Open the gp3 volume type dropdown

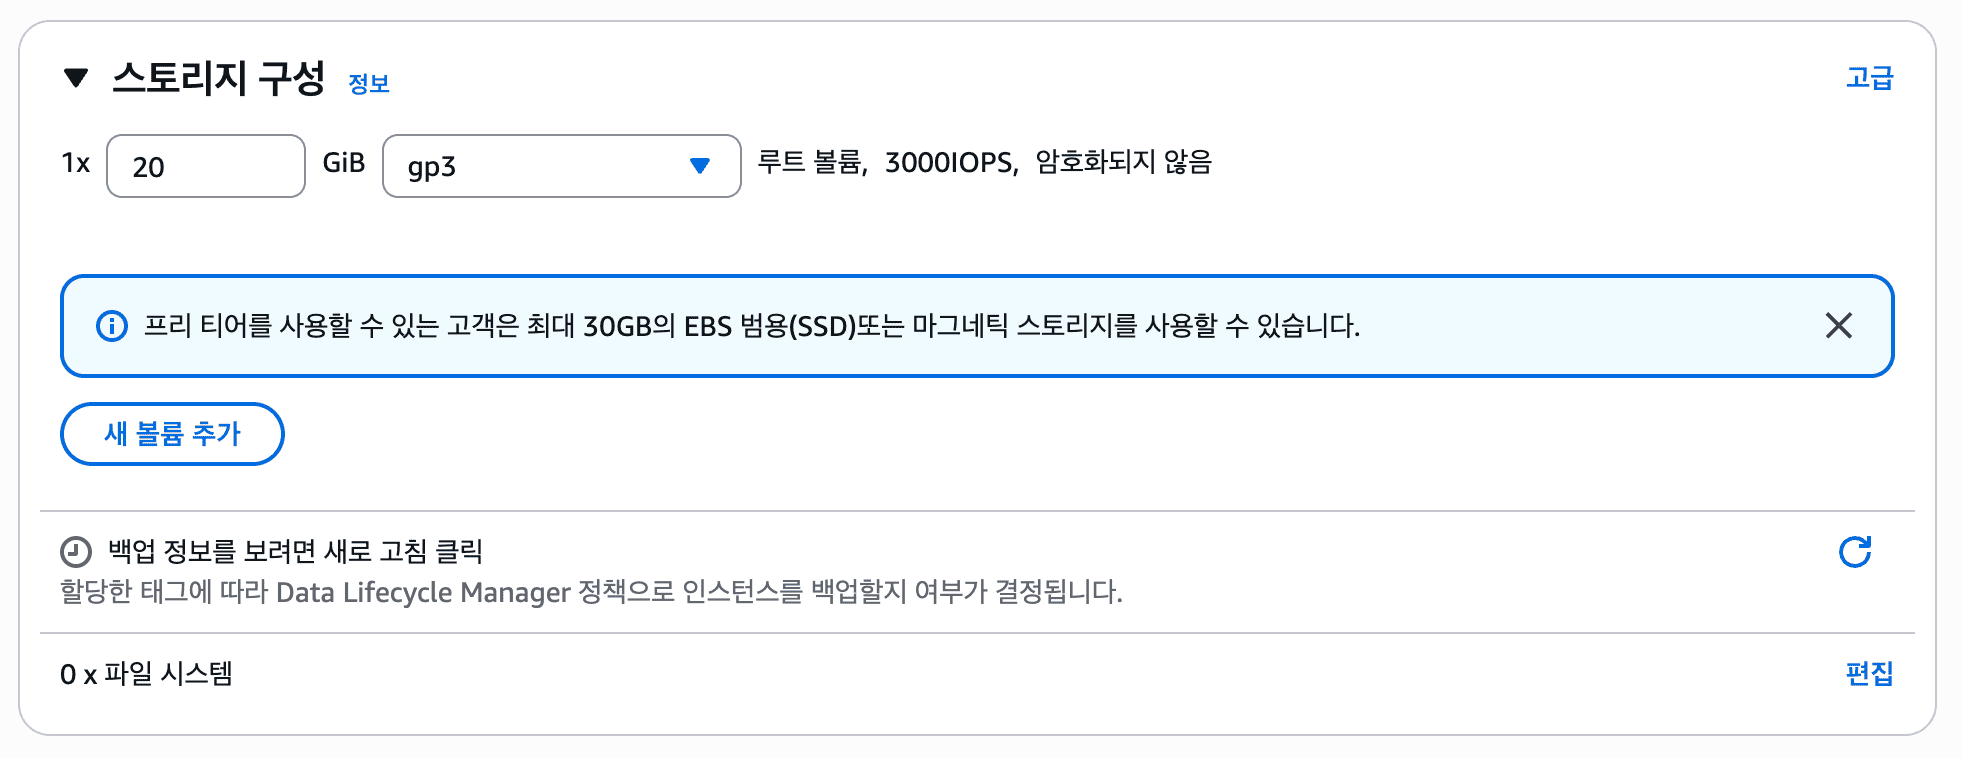tap(560, 166)
